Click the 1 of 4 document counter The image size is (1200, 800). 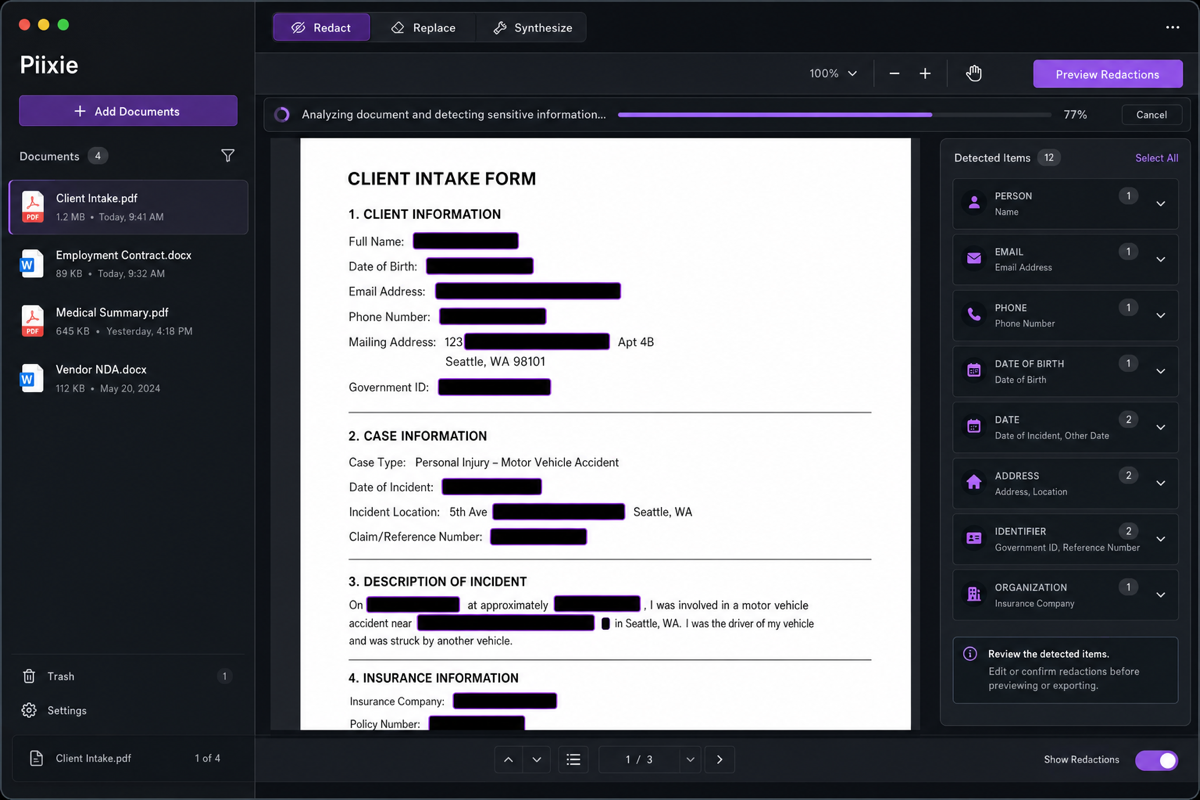(x=207, y=759)
